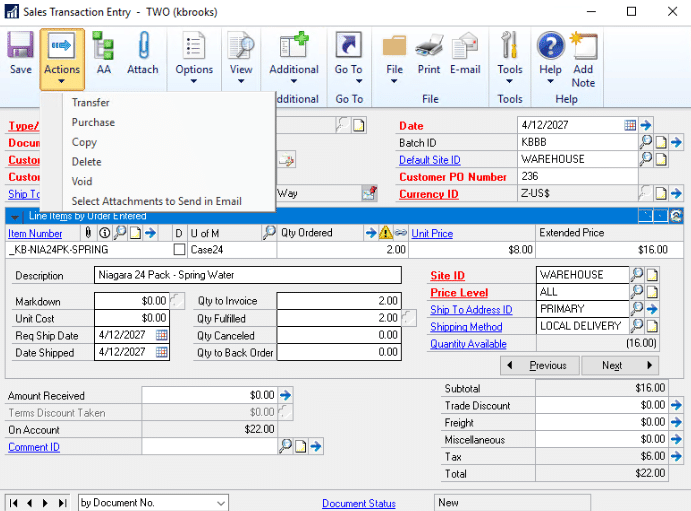This screenshot has height=511, width=691.
Task: Choose Purchase from the Actions menu
Action: 93,122
